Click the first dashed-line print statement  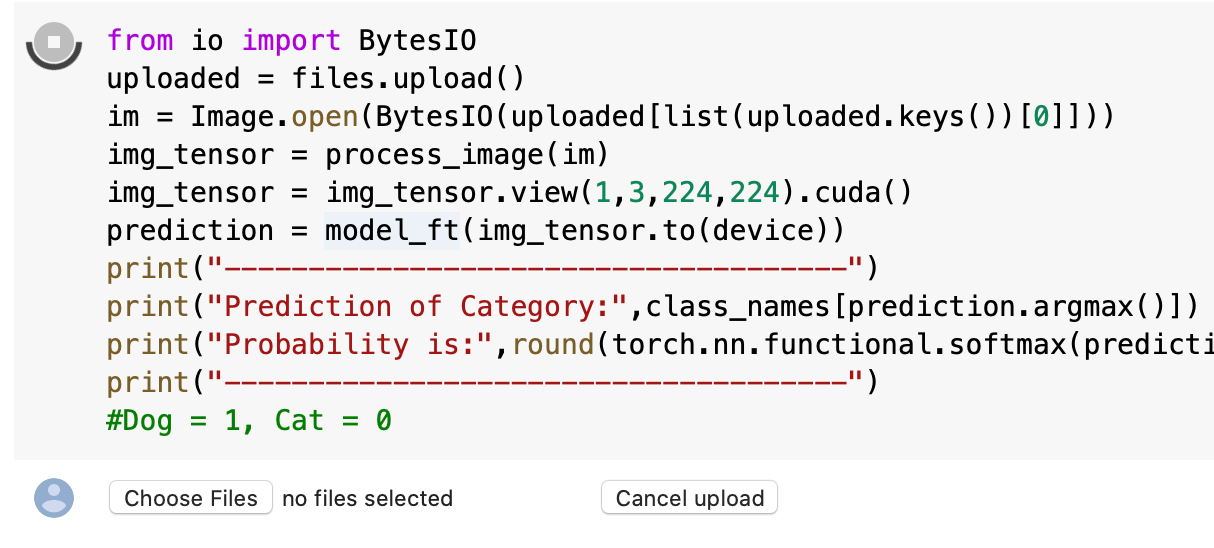[492, 268]
